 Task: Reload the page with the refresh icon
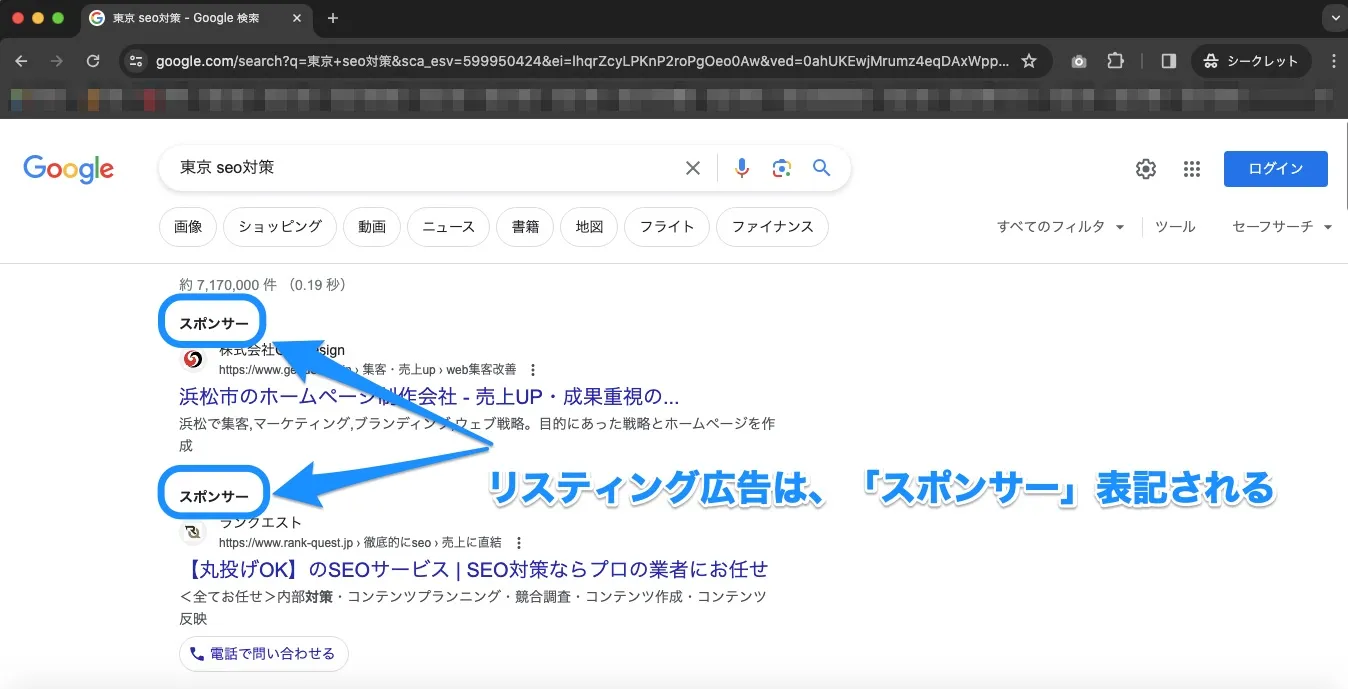coord(93,61)
